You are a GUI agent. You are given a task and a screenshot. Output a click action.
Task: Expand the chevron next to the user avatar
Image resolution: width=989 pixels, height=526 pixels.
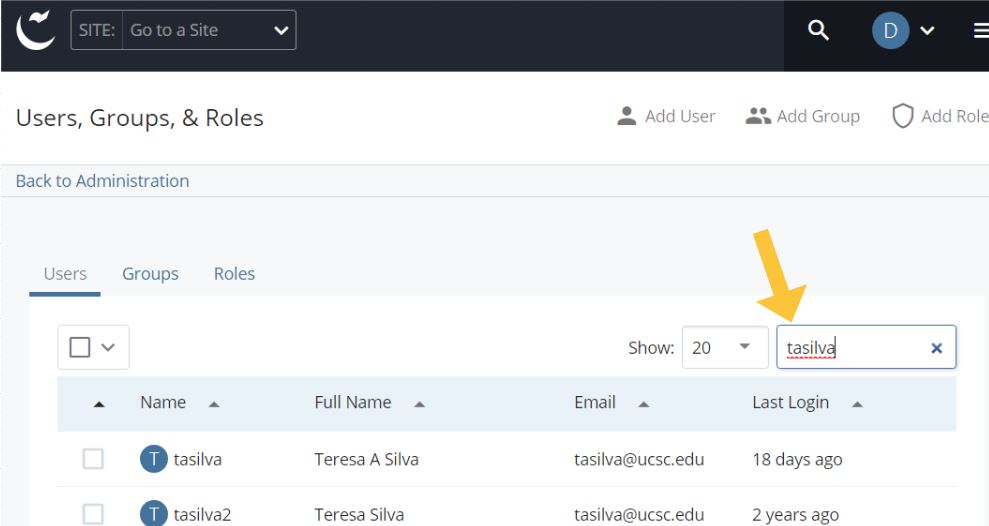(x=927, y=30)
